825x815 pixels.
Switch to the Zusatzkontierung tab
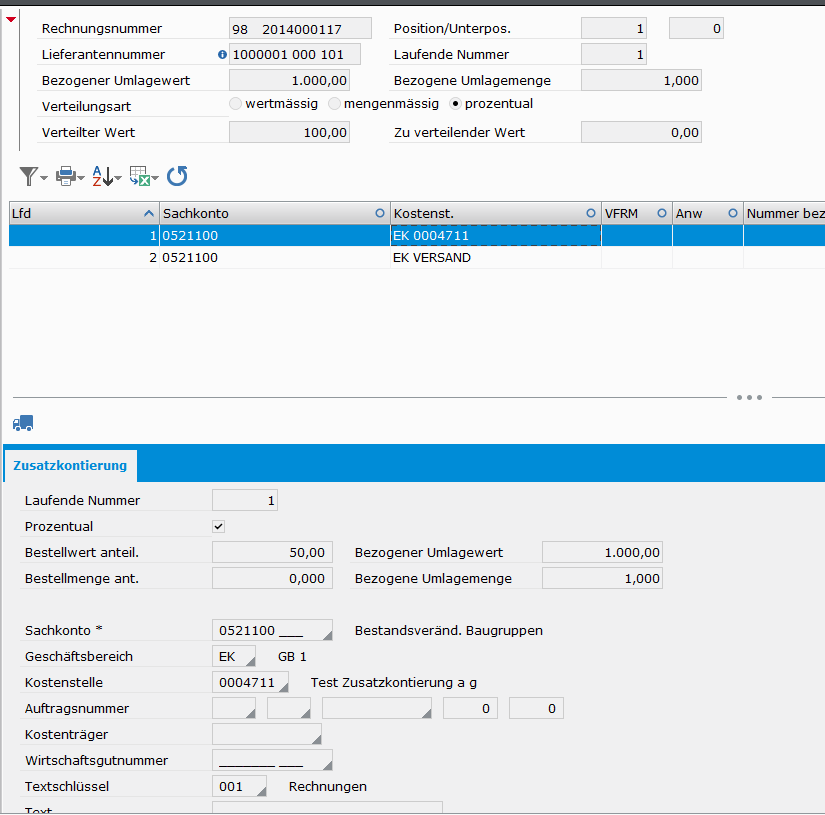pyautogui.click(x=70, y=466)
